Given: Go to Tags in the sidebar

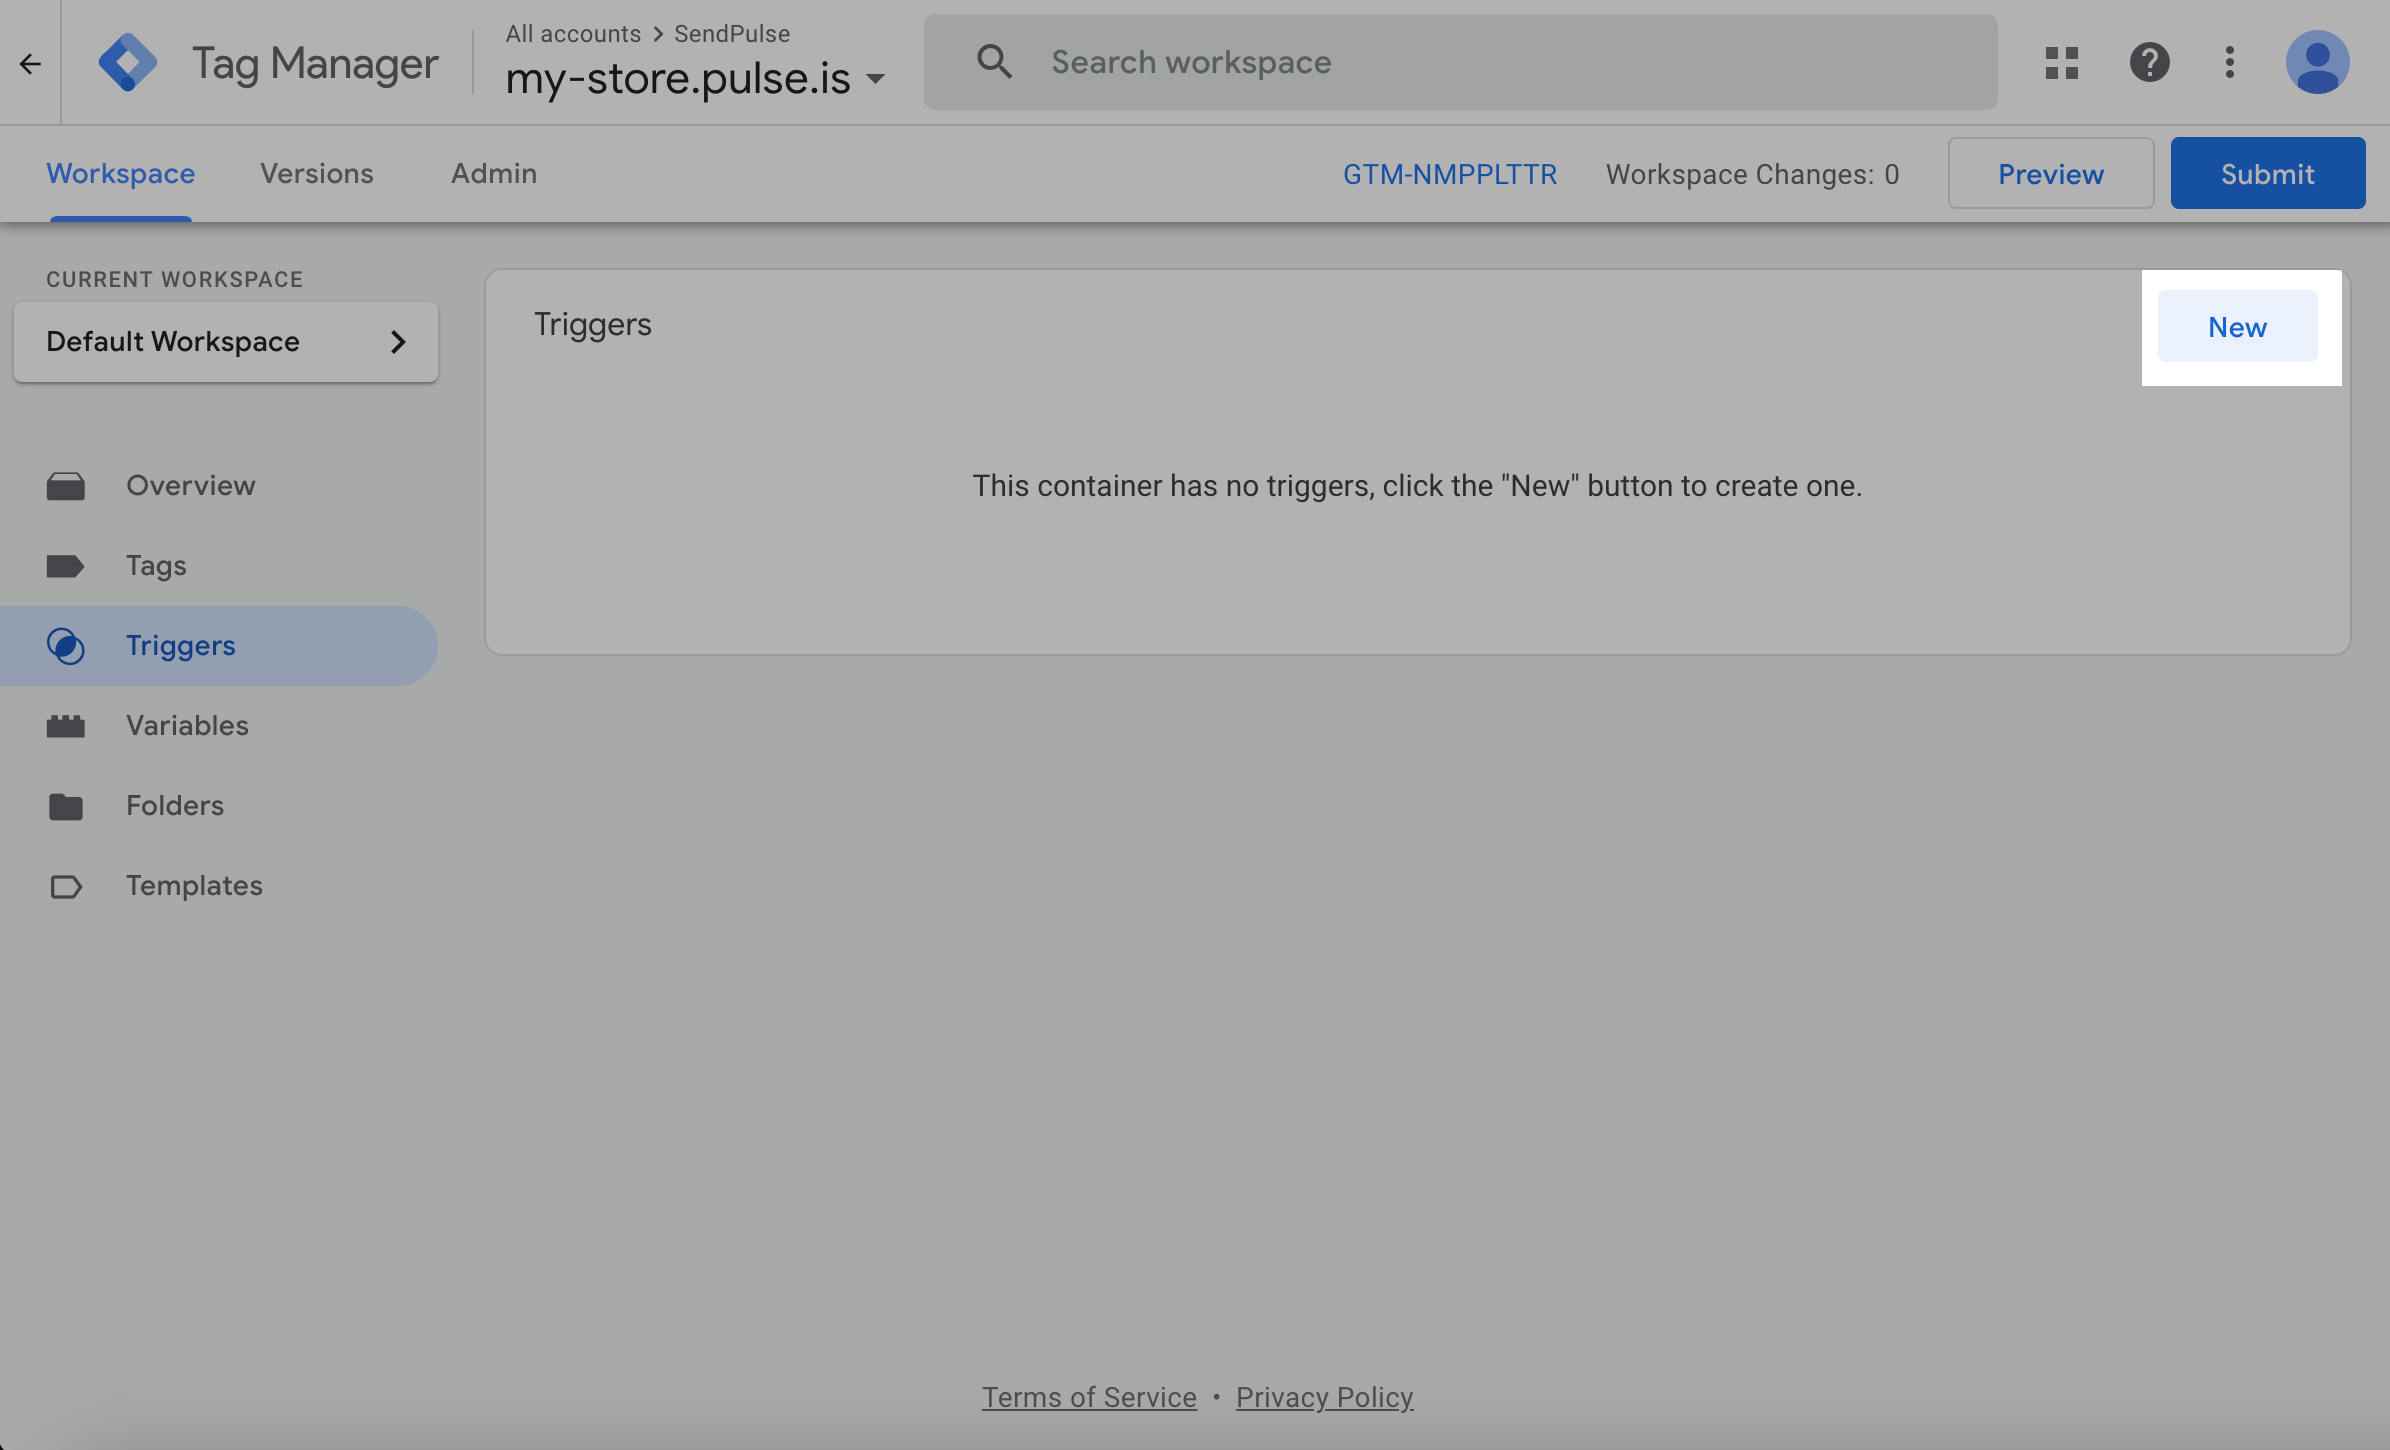Looking at the screenshot, I should (x=156, y=566).
